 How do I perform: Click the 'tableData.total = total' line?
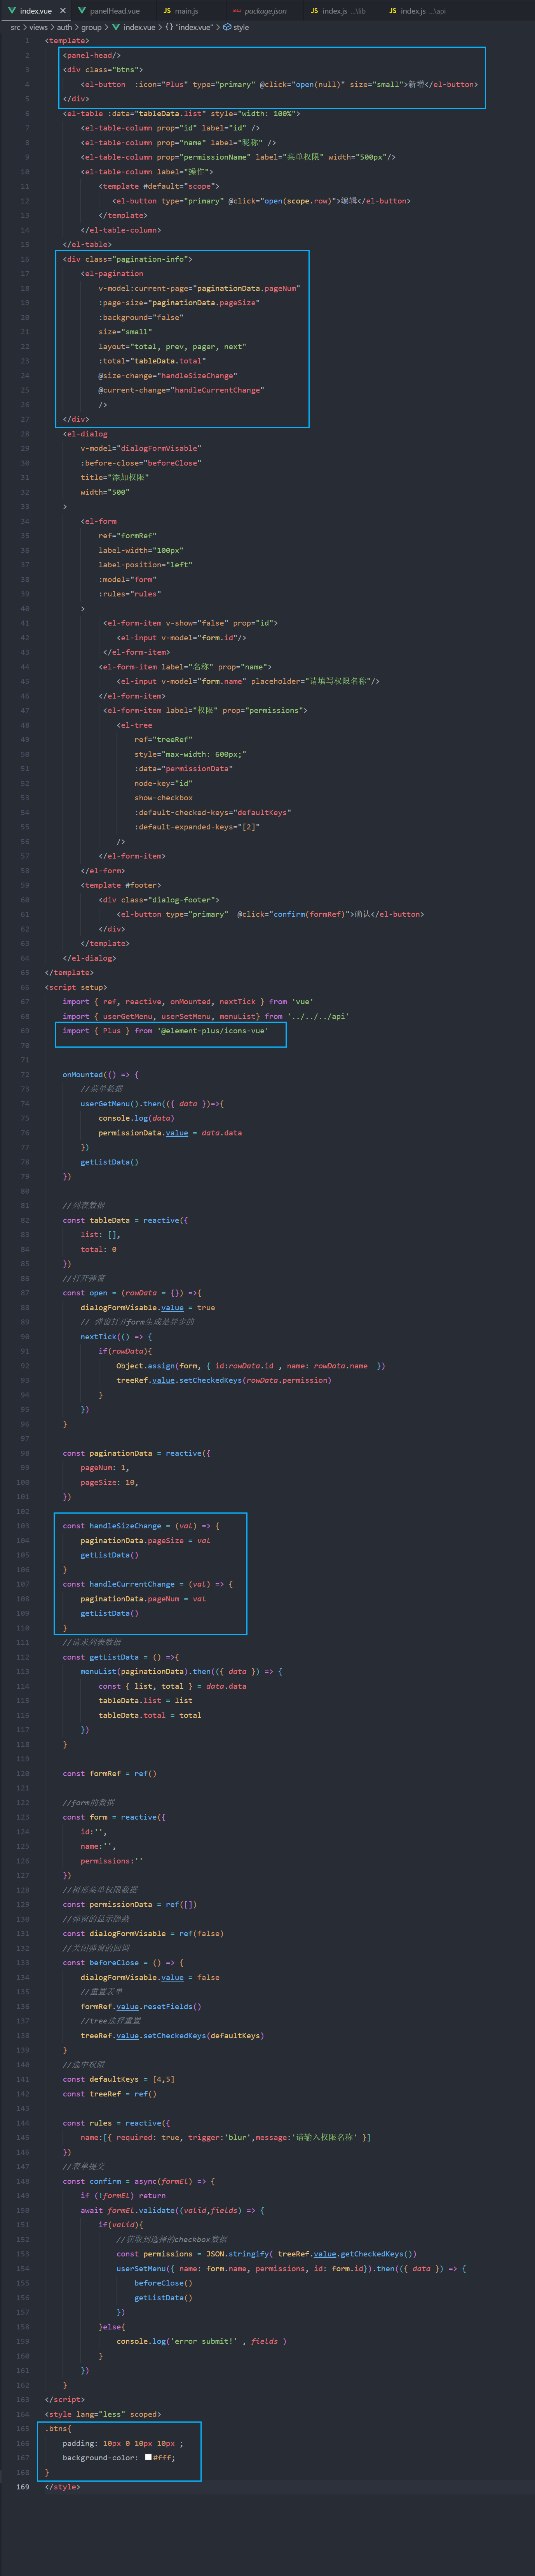(149, 1715)
